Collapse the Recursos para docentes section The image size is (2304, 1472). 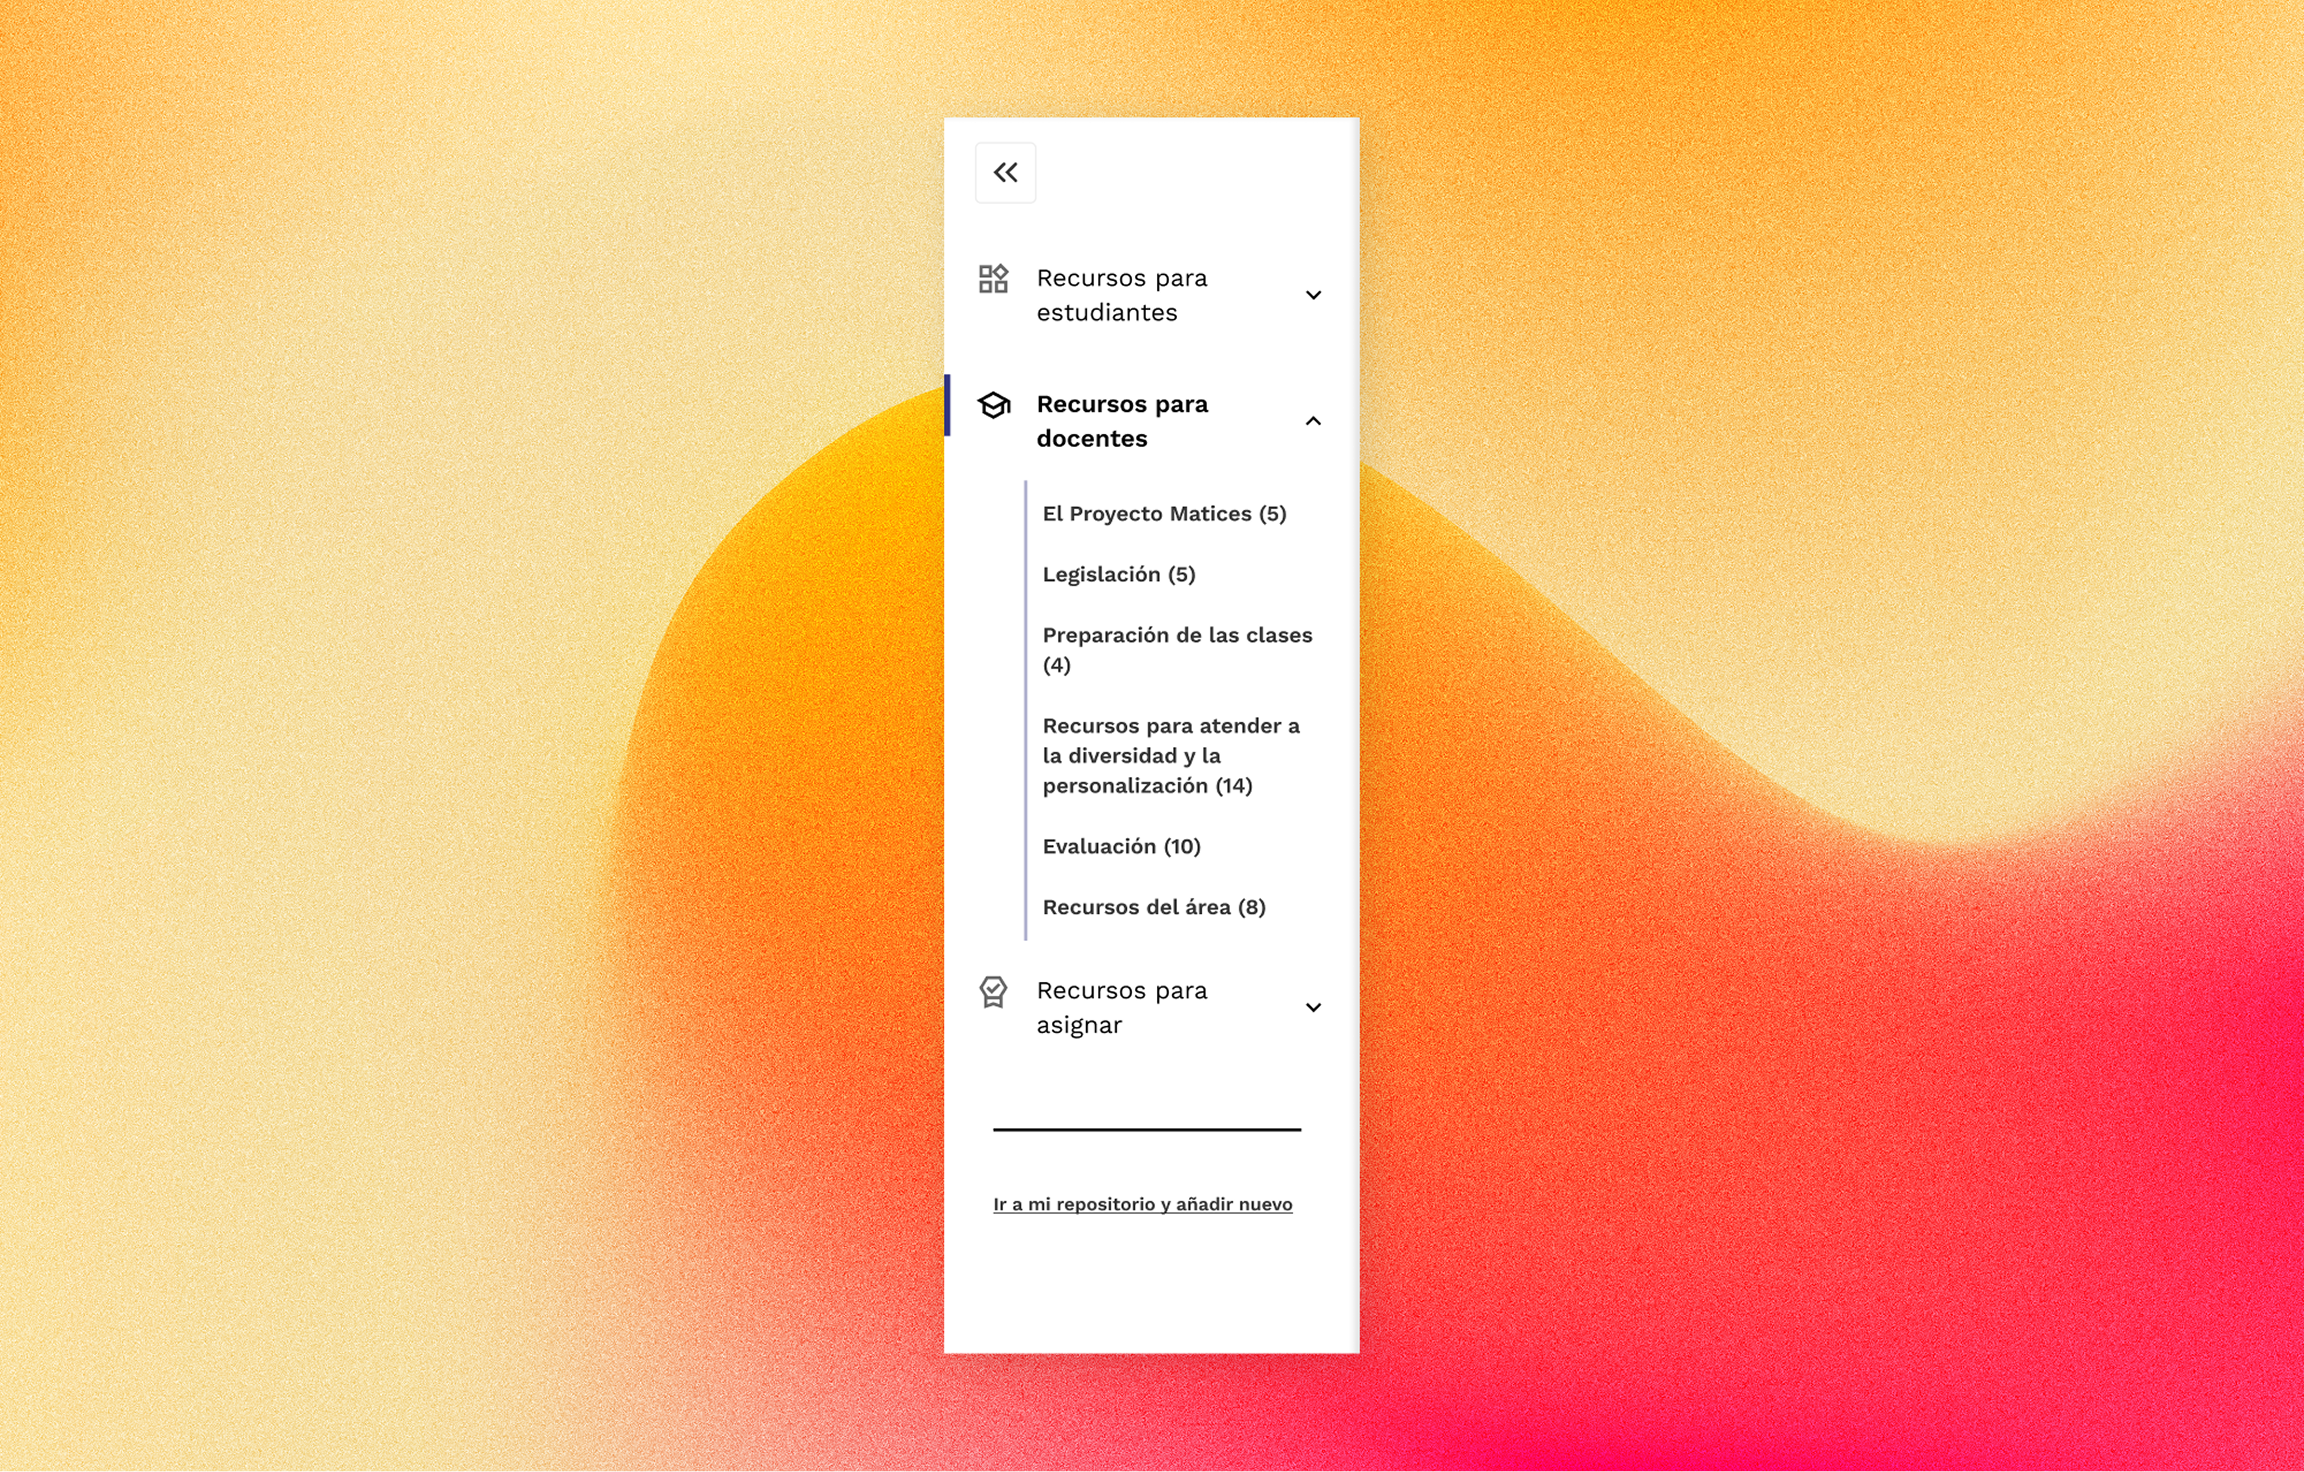pos(1313,421)
